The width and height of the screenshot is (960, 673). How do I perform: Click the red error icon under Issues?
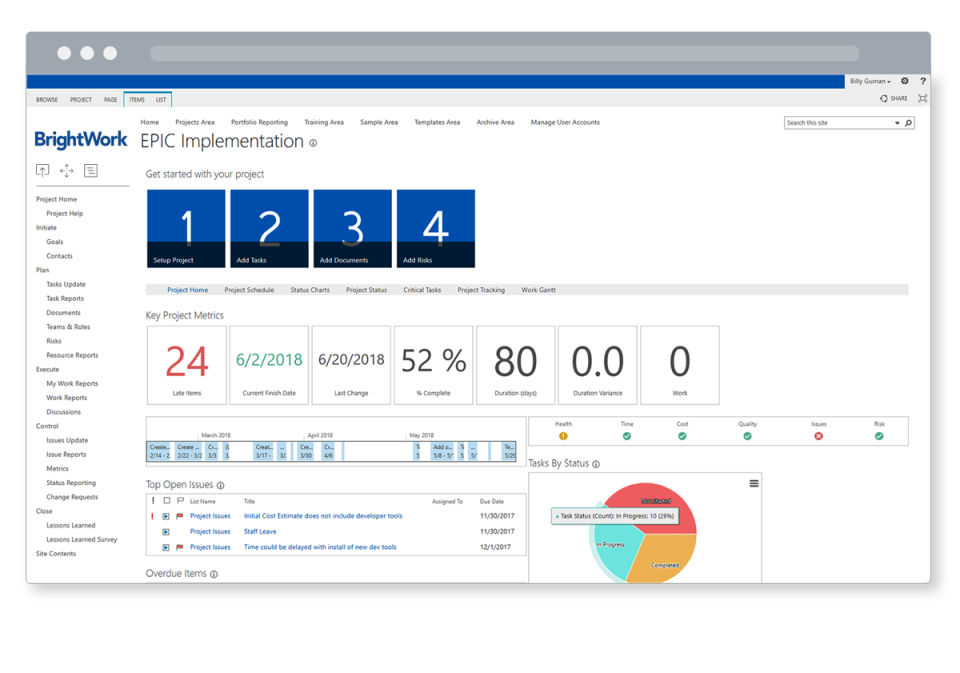(x=818, y=436)
